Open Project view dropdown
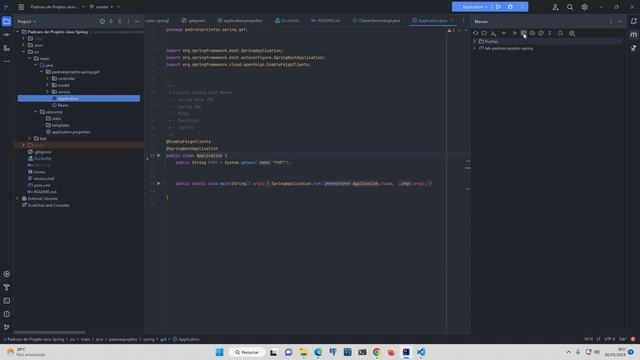The image size is (640, 360). (x=27, y=21)
